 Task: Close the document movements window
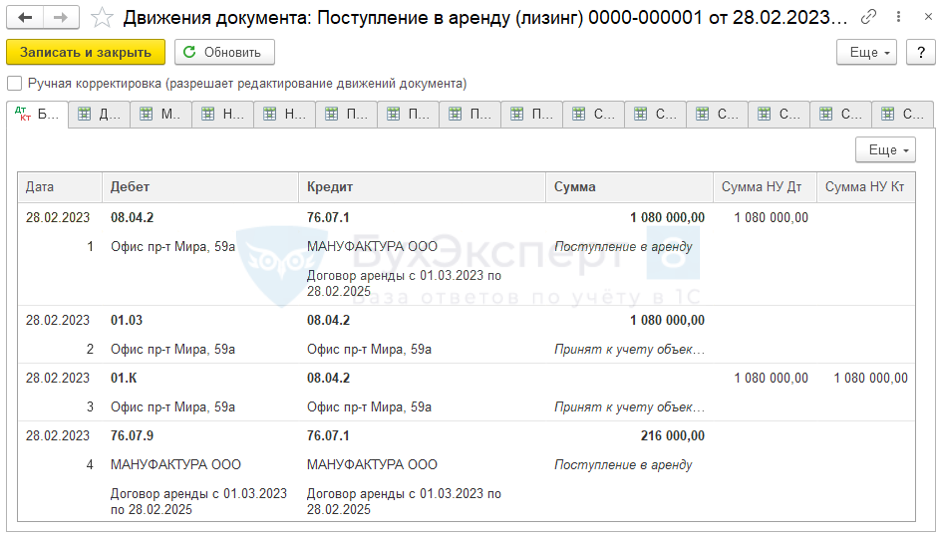tap(919, 18)
